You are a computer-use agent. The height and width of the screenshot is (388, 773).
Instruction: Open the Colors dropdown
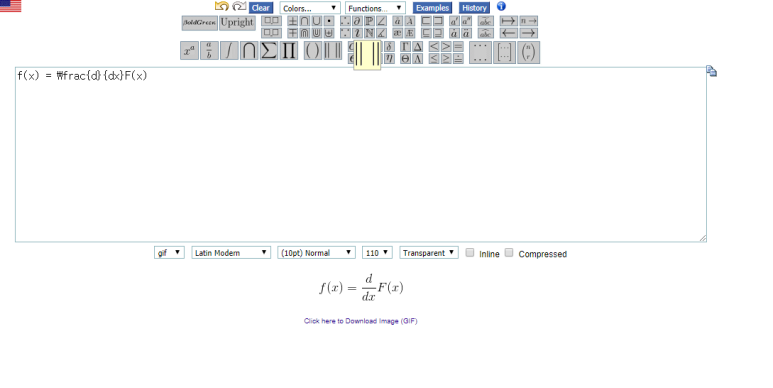(x=310, y=8)
